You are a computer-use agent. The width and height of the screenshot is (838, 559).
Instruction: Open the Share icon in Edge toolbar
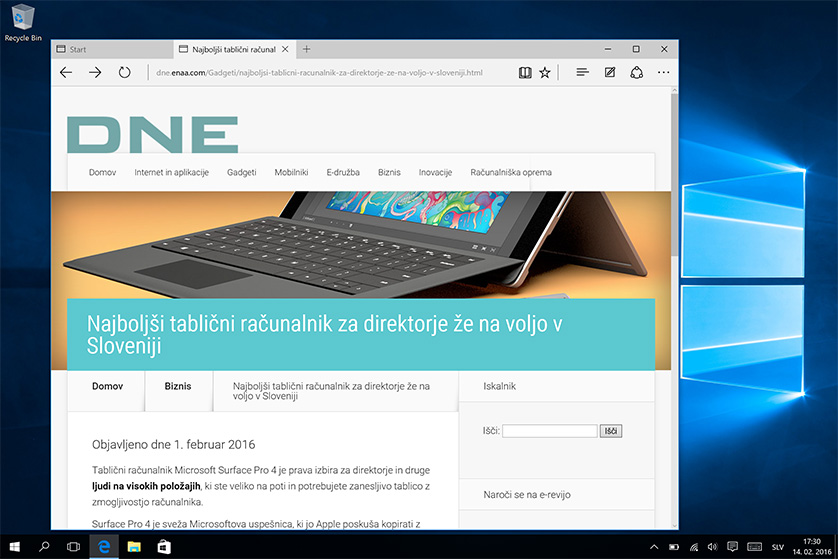pyautogui.click(x=637, y=72)
